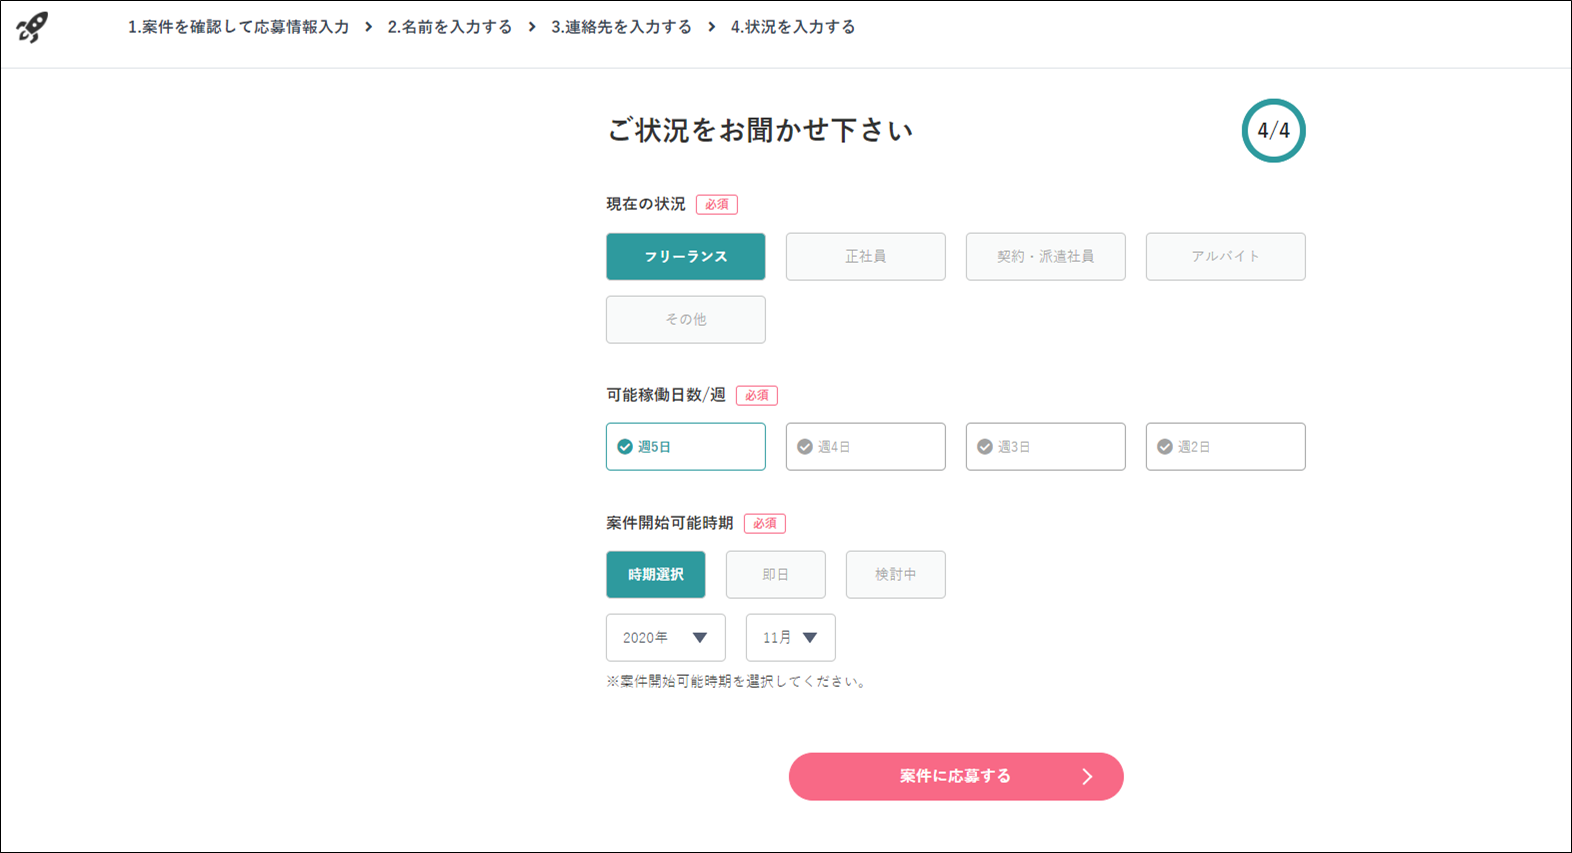Go to step 3.連絡先を入力する
The height and width of the screenshot is (853, 1572).
pos(621,27)
